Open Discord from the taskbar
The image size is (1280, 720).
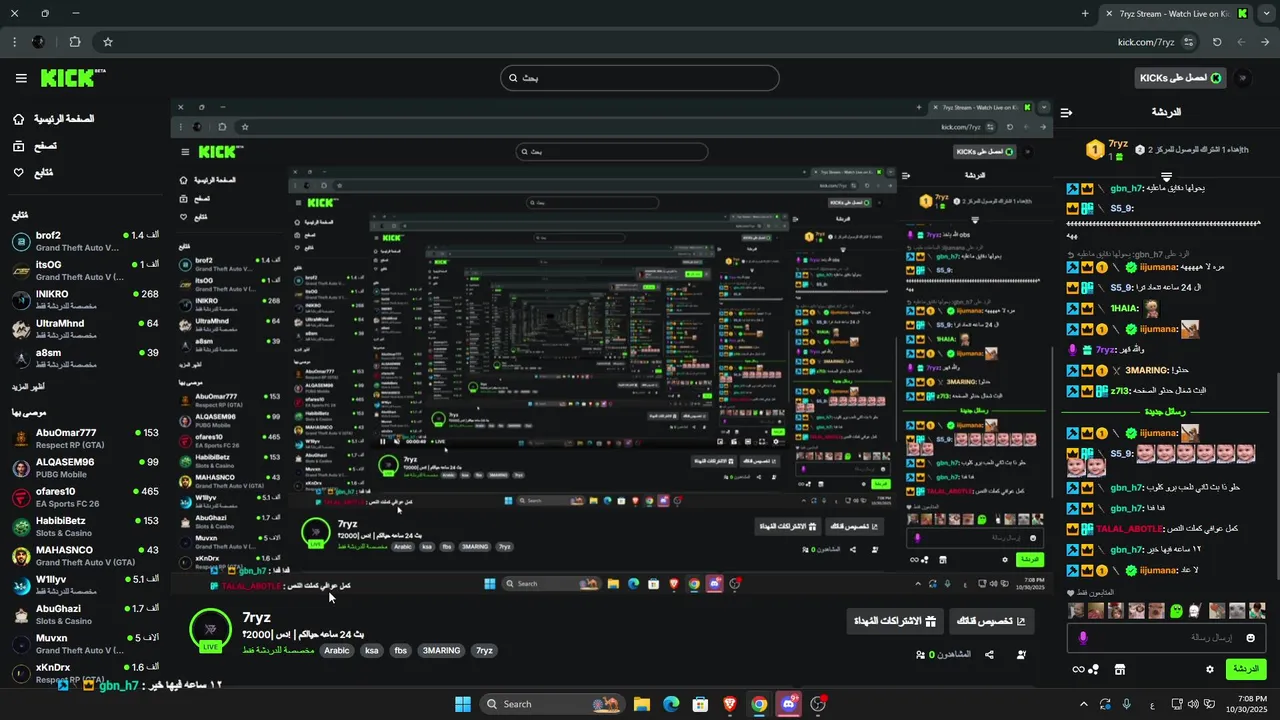click(x=789, y=704)
